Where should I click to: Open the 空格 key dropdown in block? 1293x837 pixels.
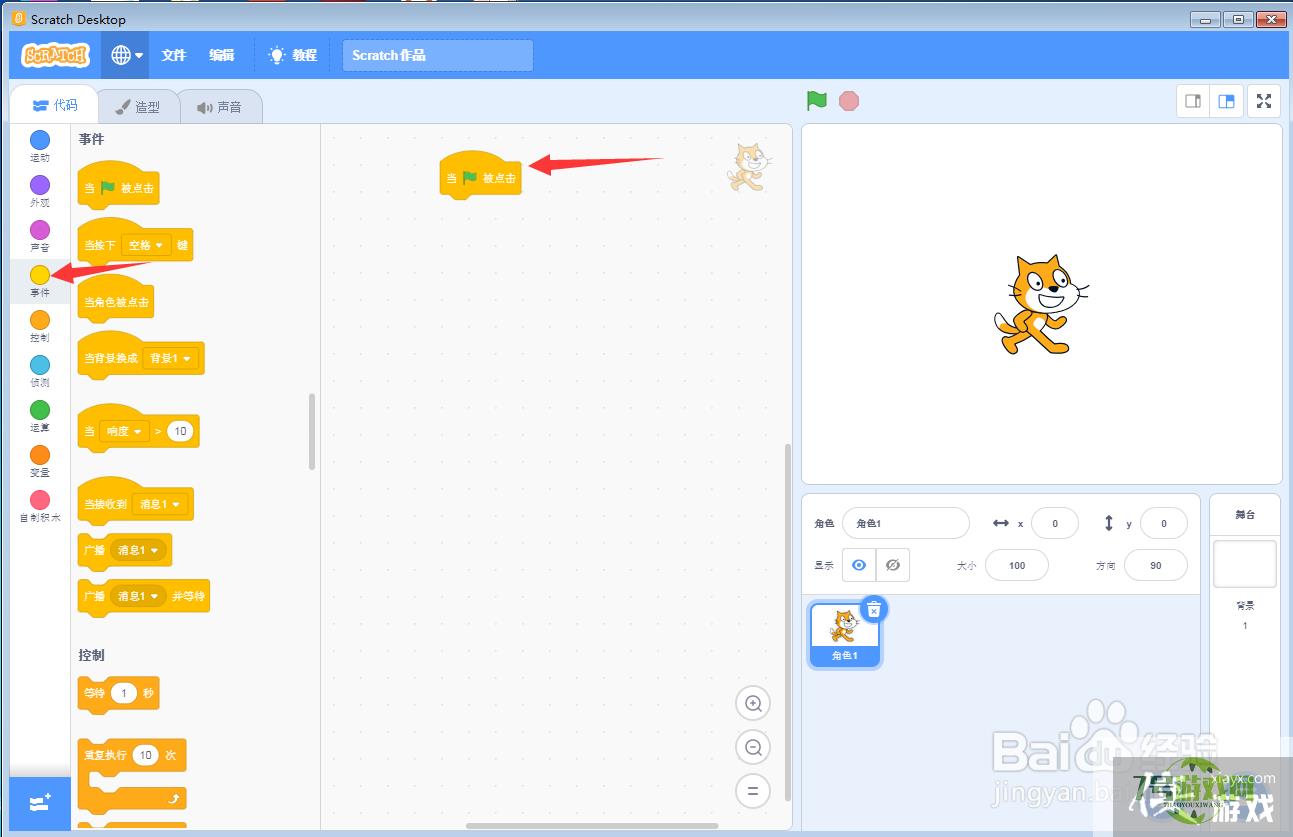point(146,245)
